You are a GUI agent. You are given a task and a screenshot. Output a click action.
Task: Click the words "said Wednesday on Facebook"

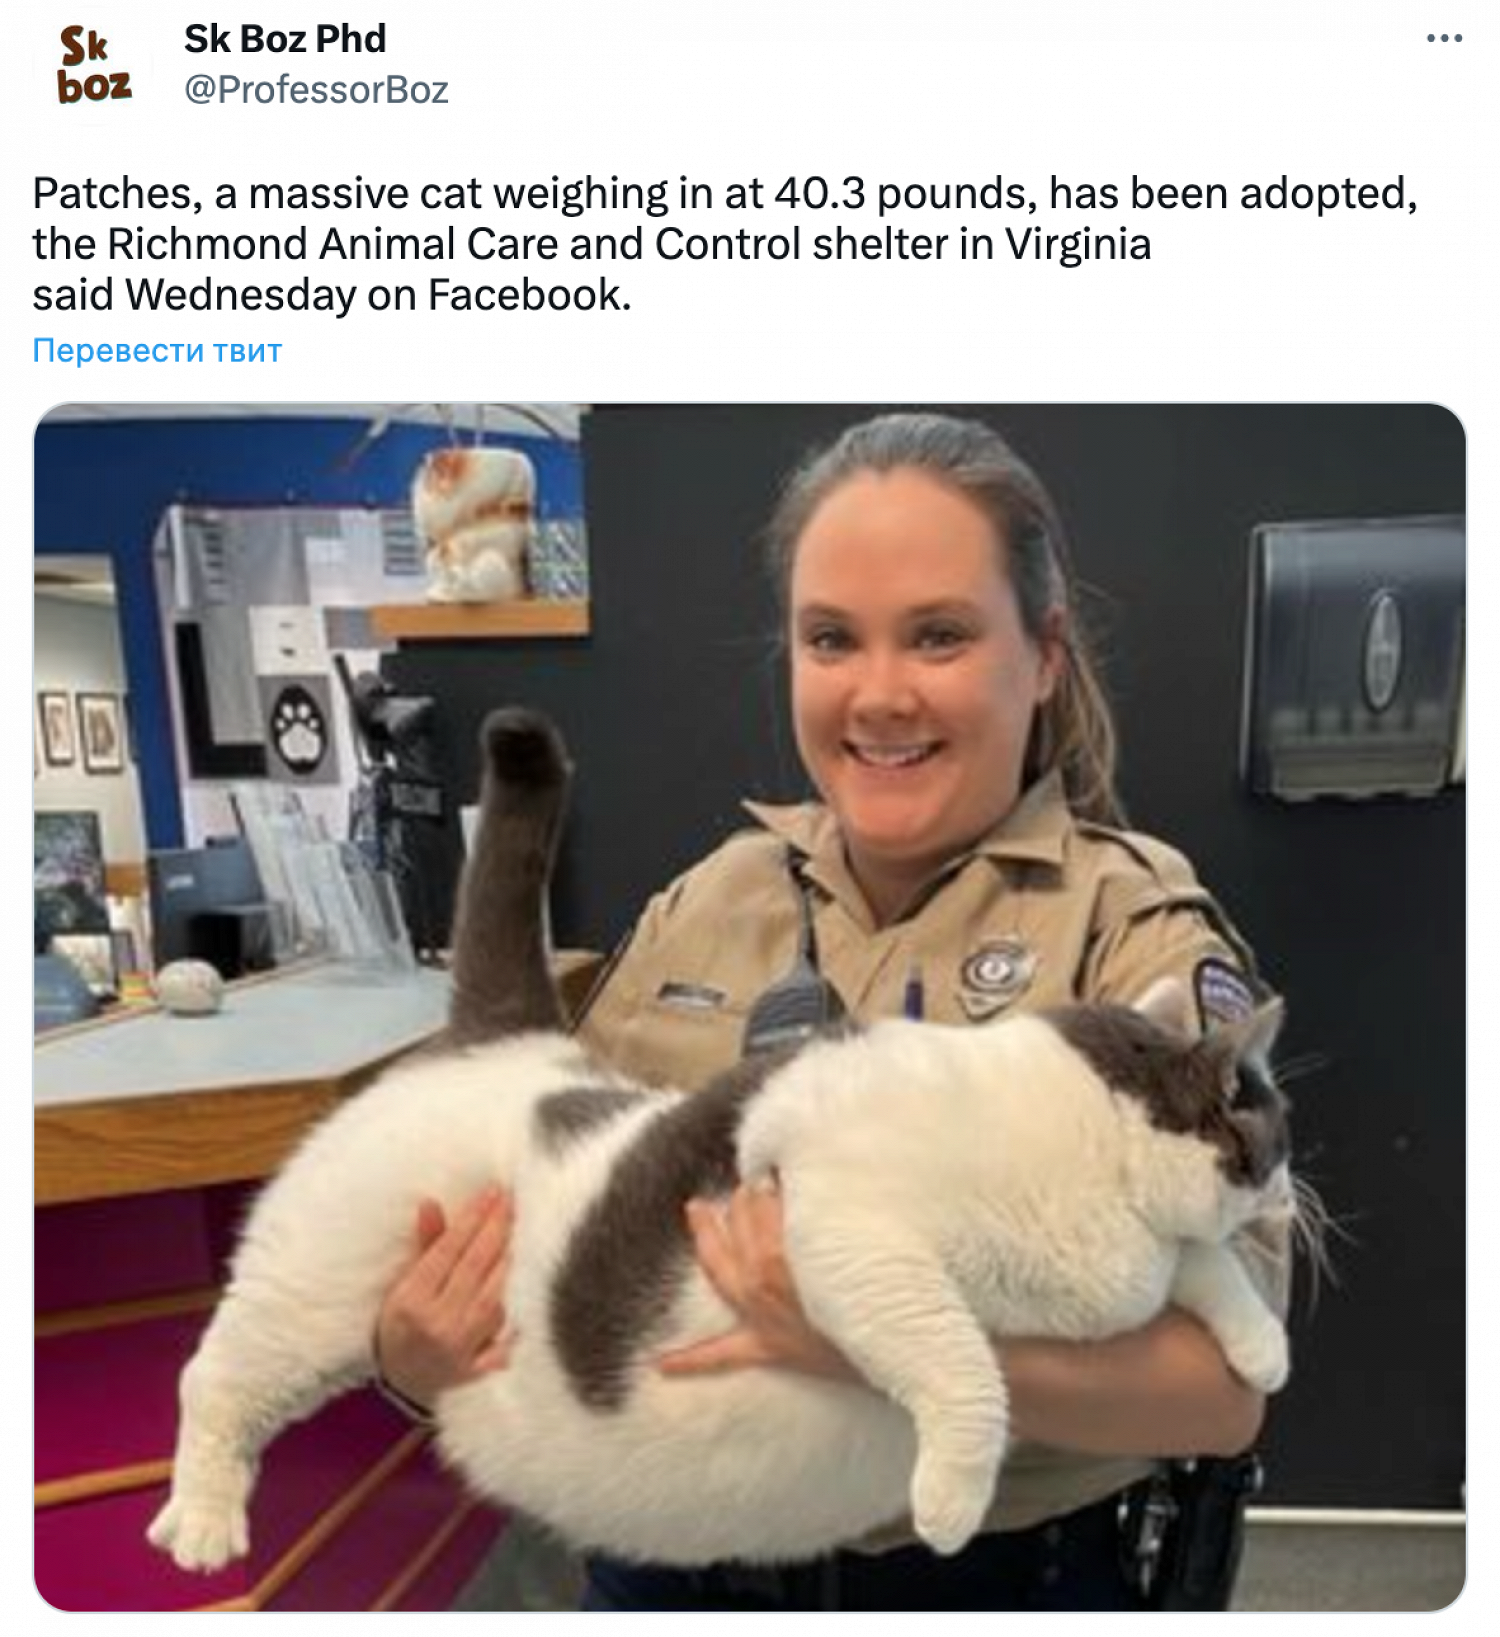click(x=331, y=295)
